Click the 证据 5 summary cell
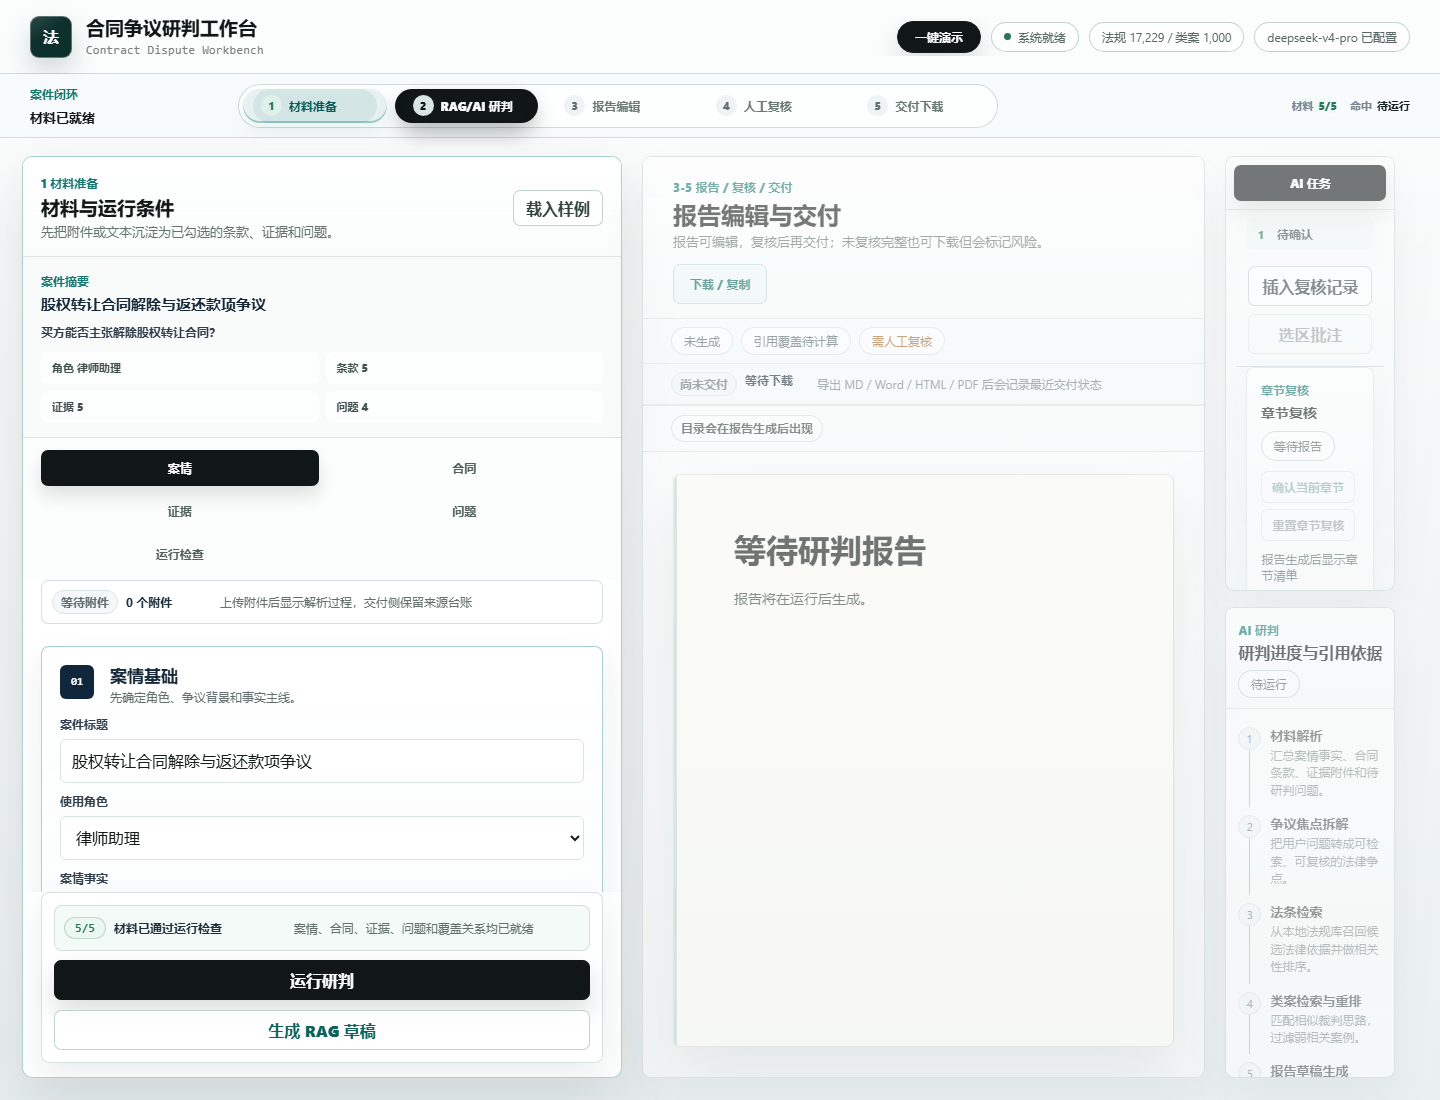 pyautogui.click(x=180, y=407)
